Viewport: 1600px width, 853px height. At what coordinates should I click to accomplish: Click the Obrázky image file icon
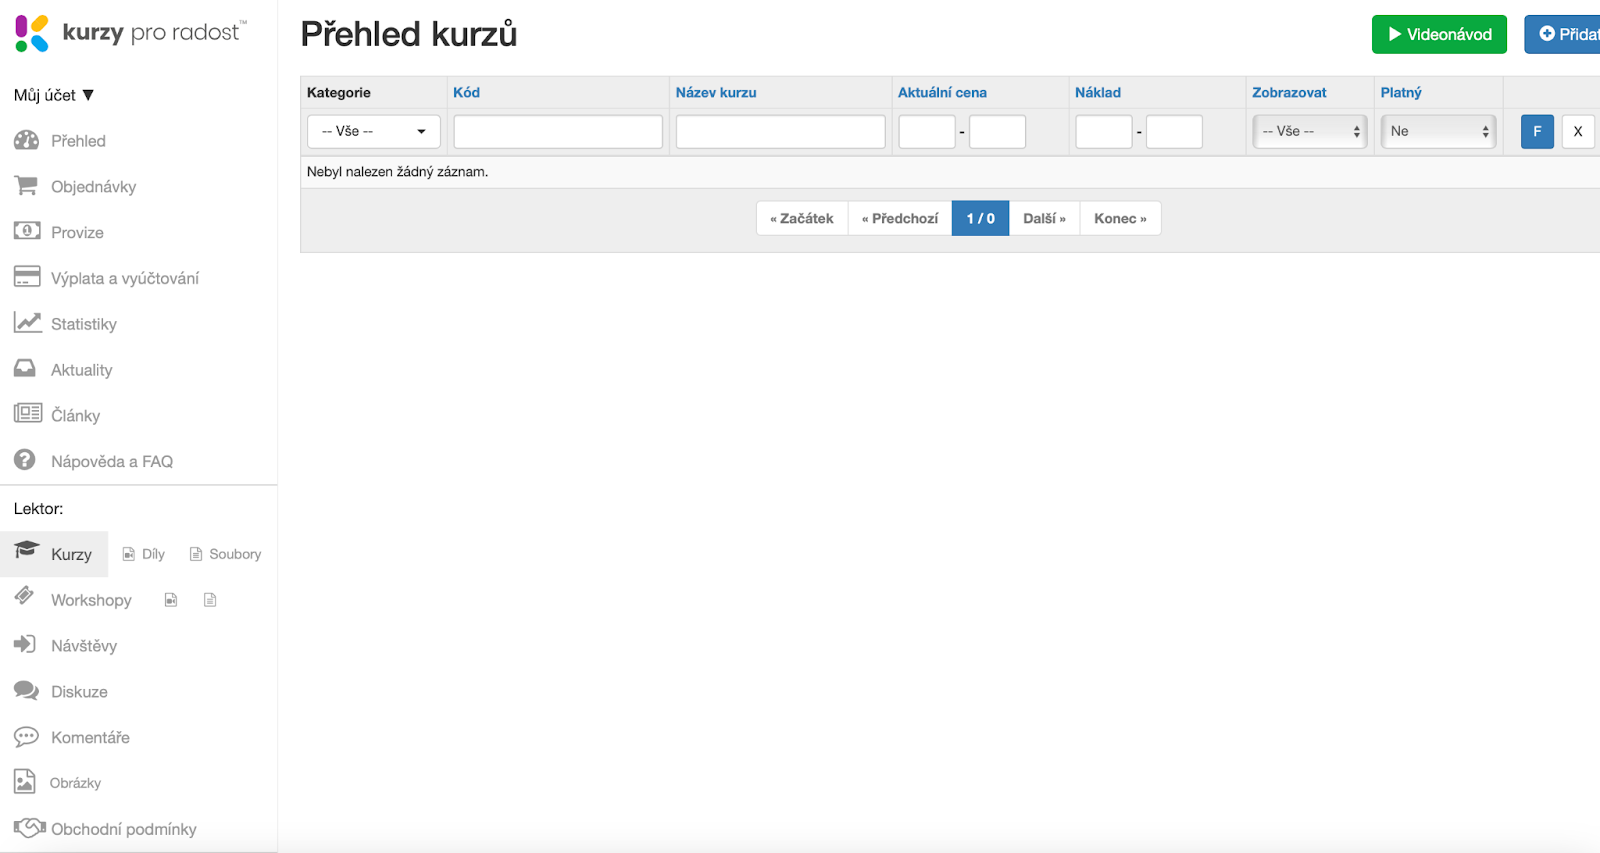coord(24,781)
